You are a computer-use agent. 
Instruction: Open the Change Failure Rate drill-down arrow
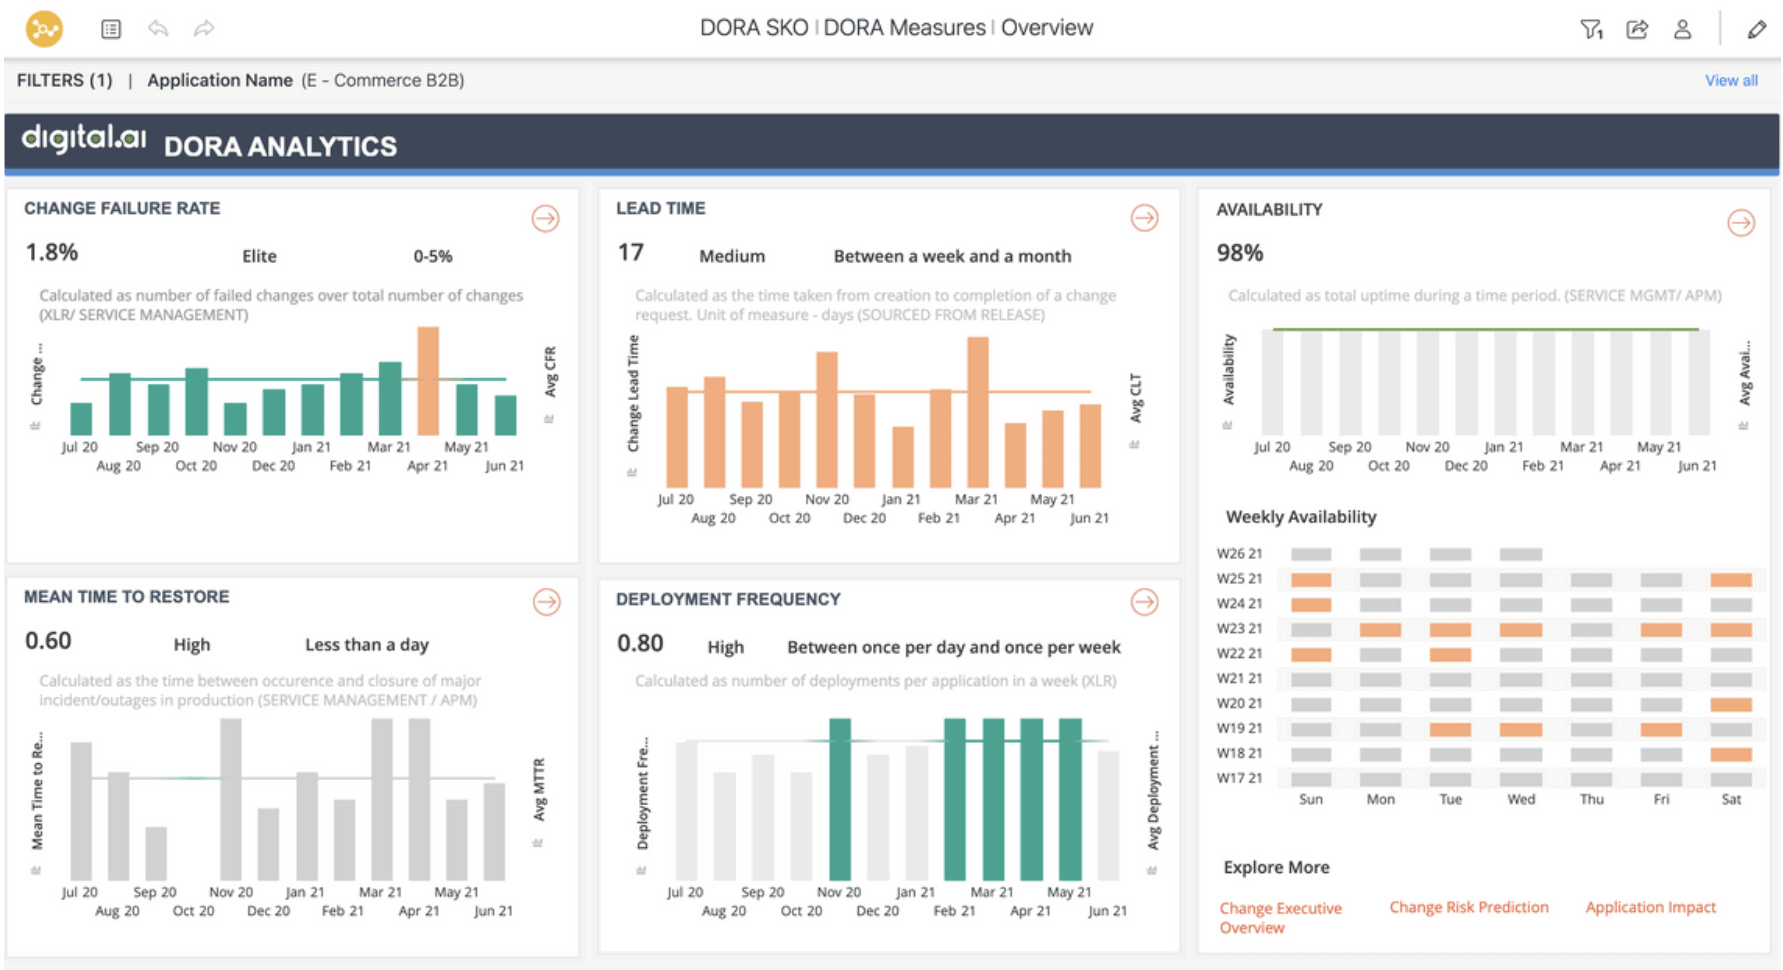[545, 218]
